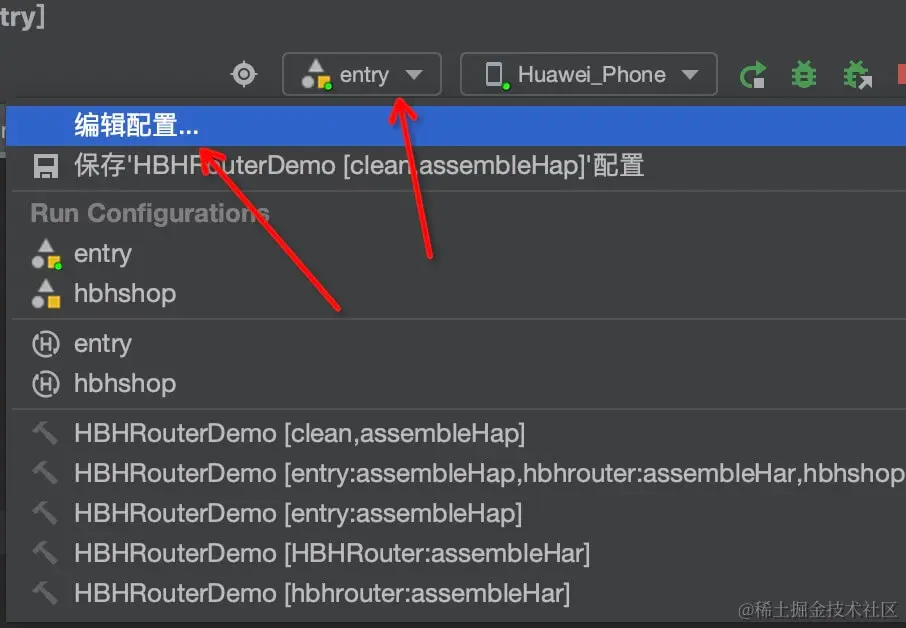This screenshot has height=628, width=906.
Task: Open the entry run configuration dropdown
Action: [362, 74]
